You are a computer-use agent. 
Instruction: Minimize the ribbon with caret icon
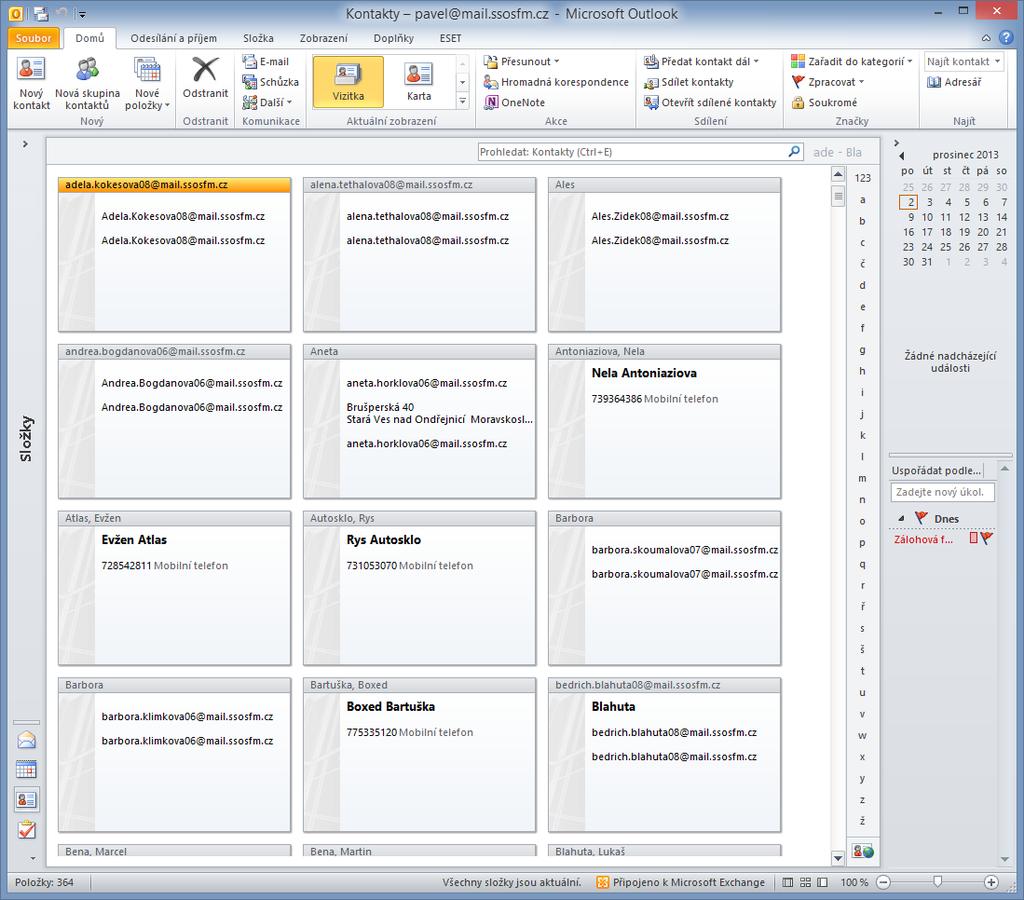pyautogui.click(x=986, y=38)
